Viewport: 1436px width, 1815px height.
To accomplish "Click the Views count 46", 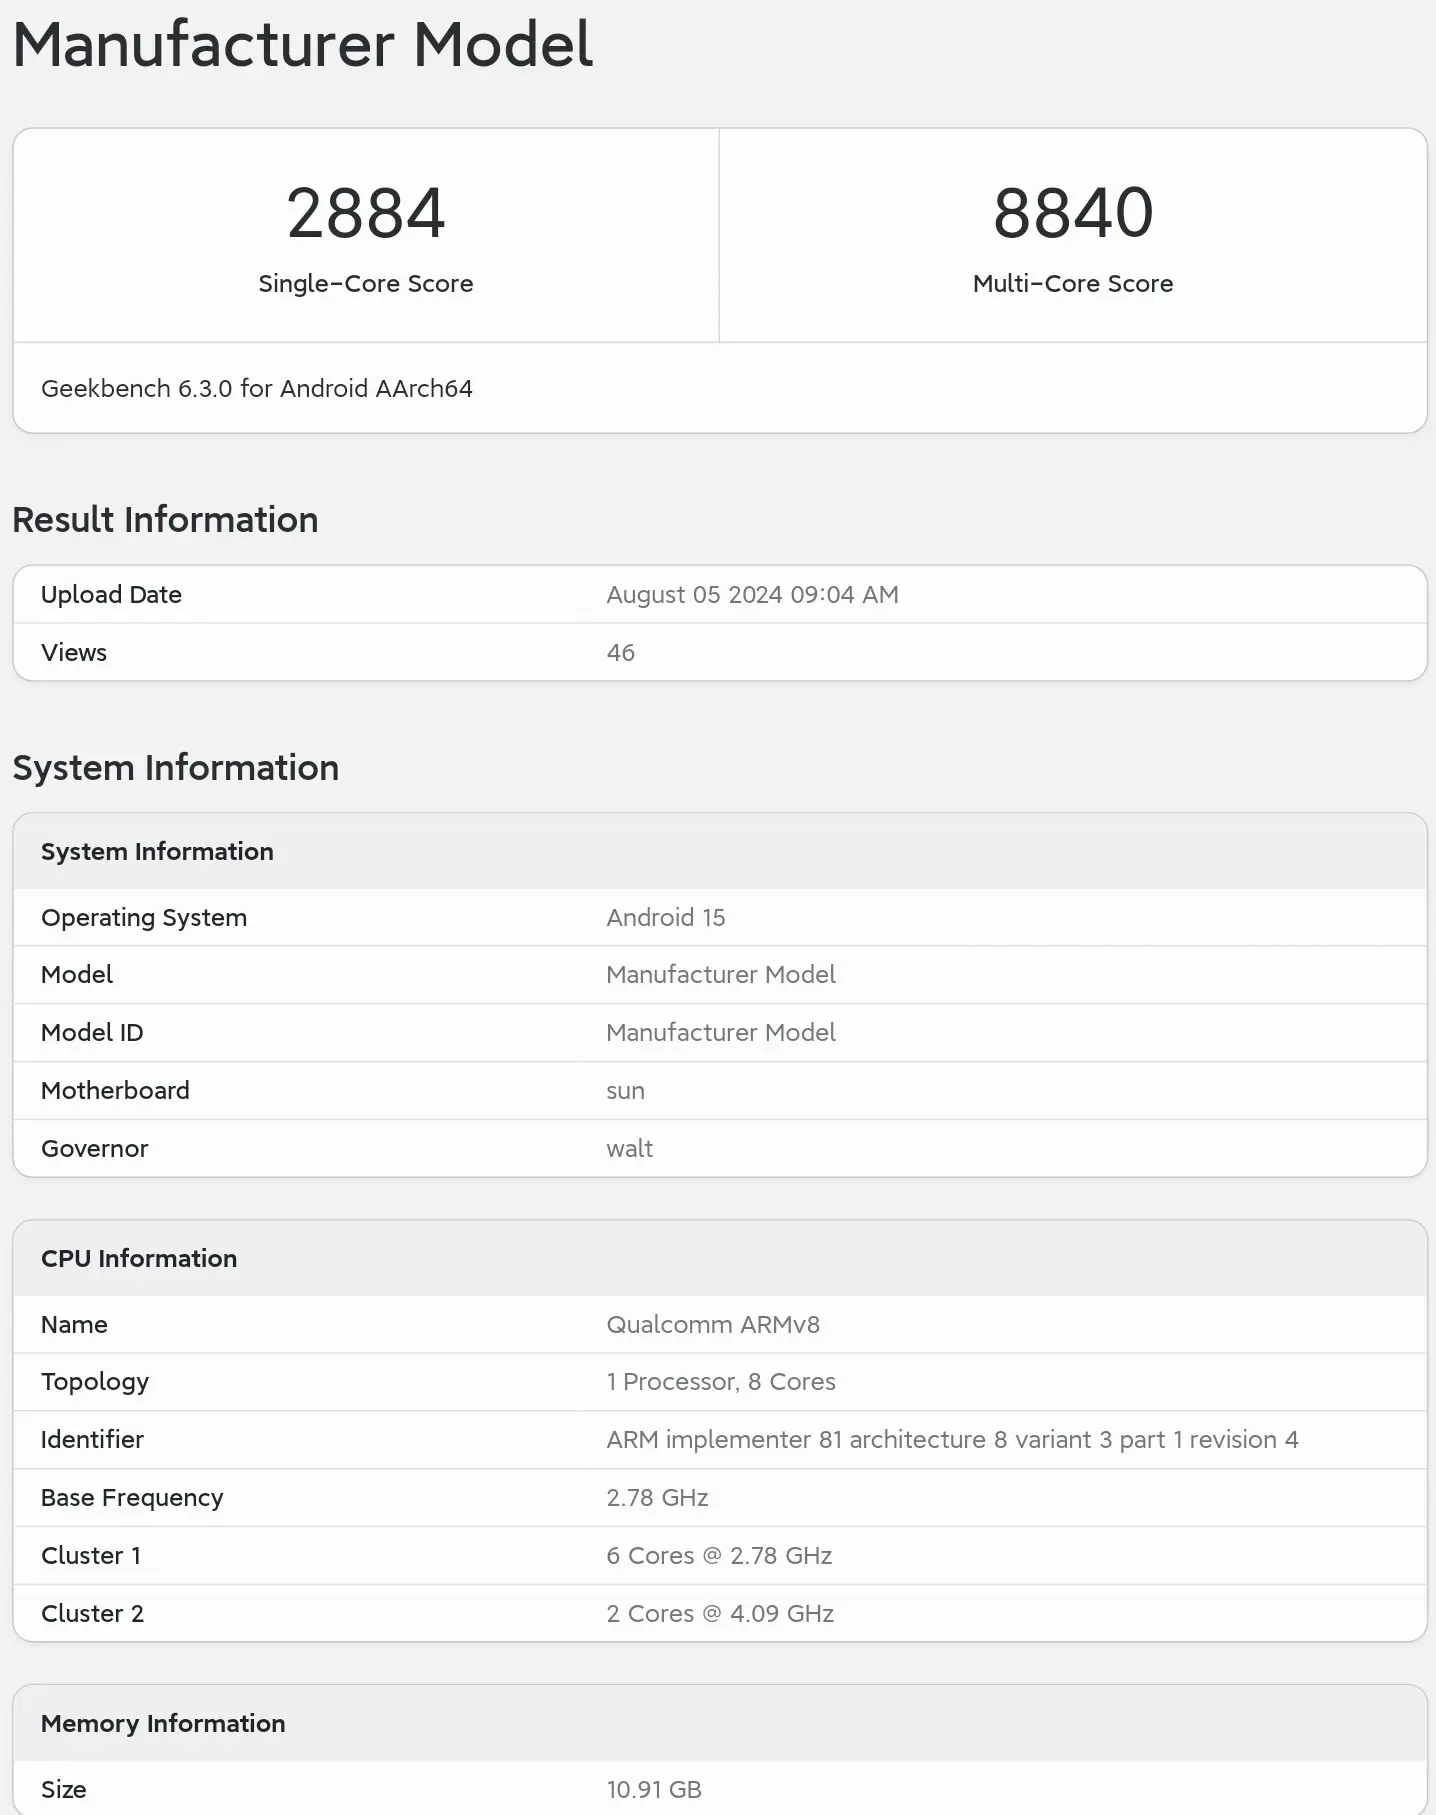I will [x=620, y=653].
